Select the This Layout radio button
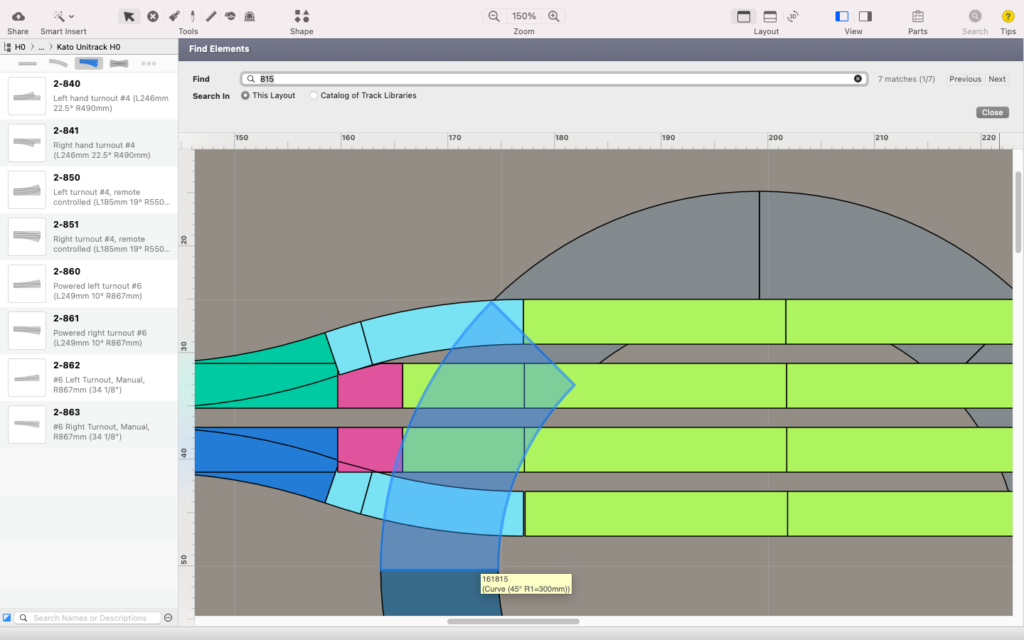The image size is (1024, 640). (246, 96)
